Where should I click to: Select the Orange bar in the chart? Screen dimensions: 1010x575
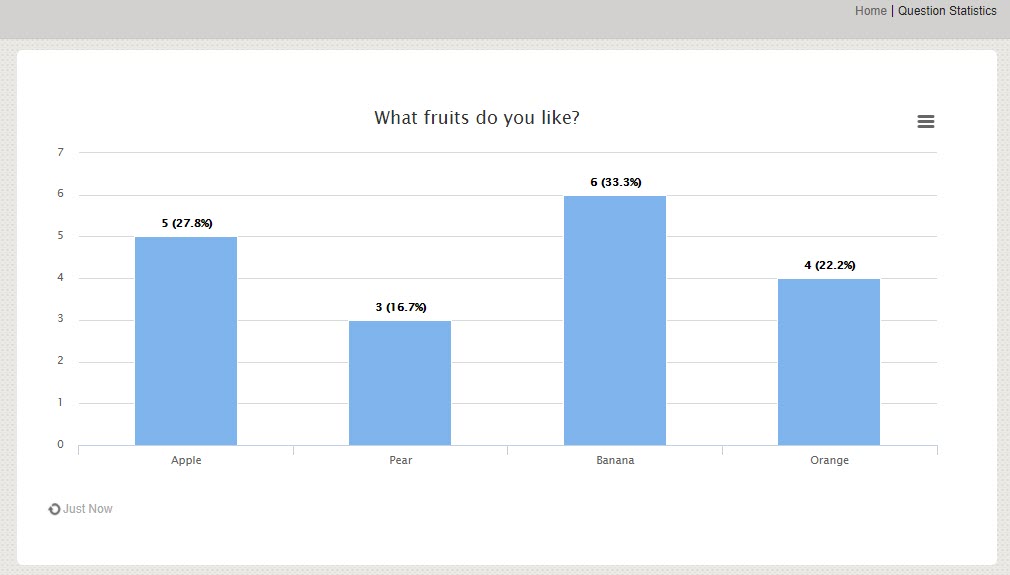click(829, 362)
